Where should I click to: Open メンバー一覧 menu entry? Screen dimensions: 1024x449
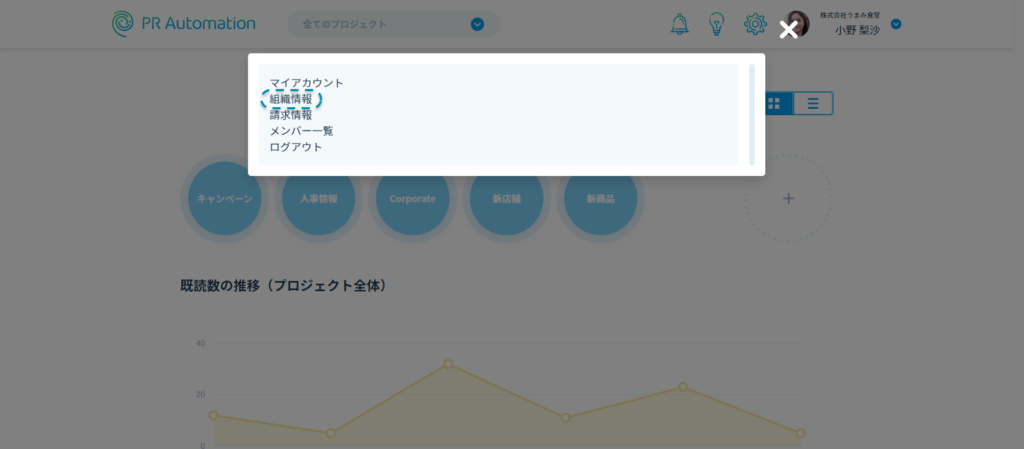pos(301,131)
